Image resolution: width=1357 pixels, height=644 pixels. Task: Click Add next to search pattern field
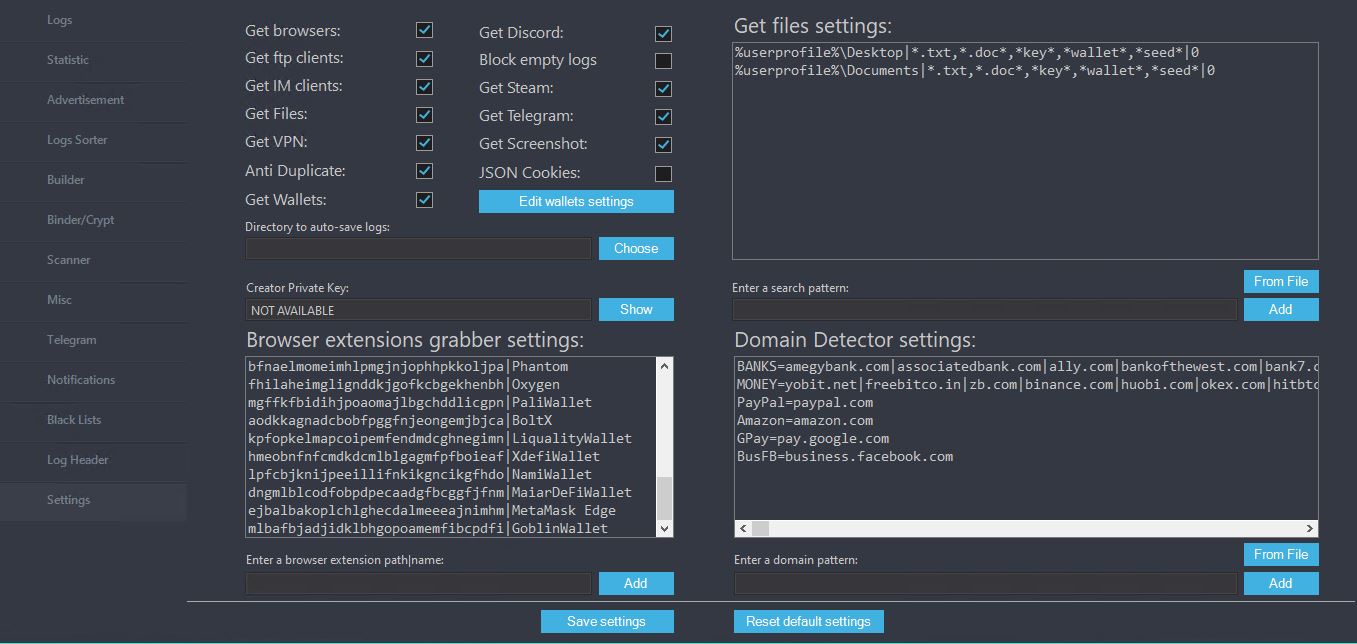1281,309
